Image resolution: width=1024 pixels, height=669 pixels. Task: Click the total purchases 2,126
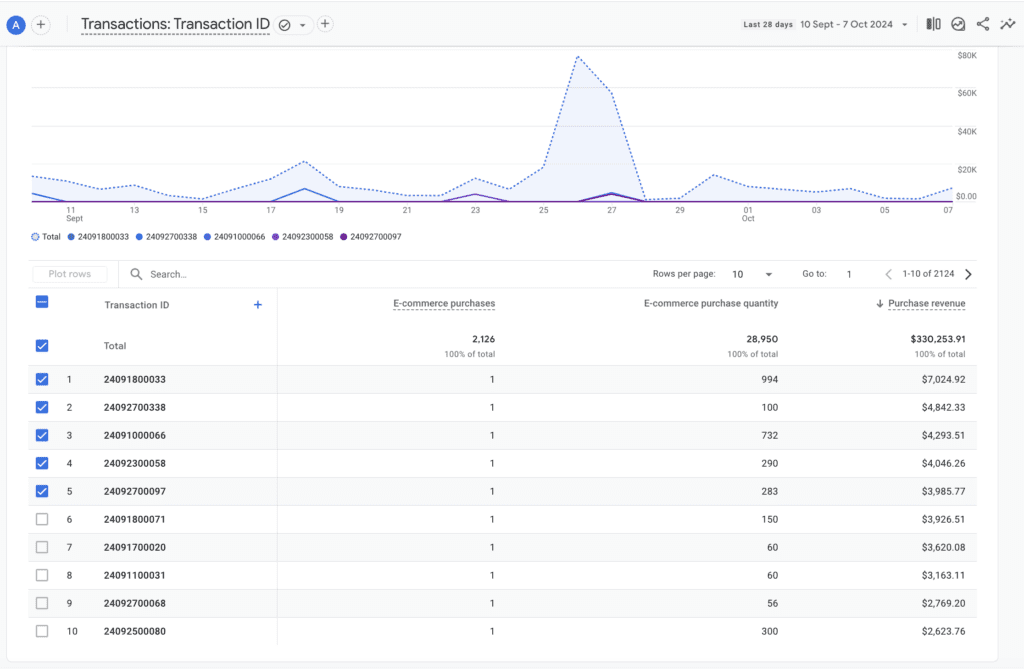[483, 339]
